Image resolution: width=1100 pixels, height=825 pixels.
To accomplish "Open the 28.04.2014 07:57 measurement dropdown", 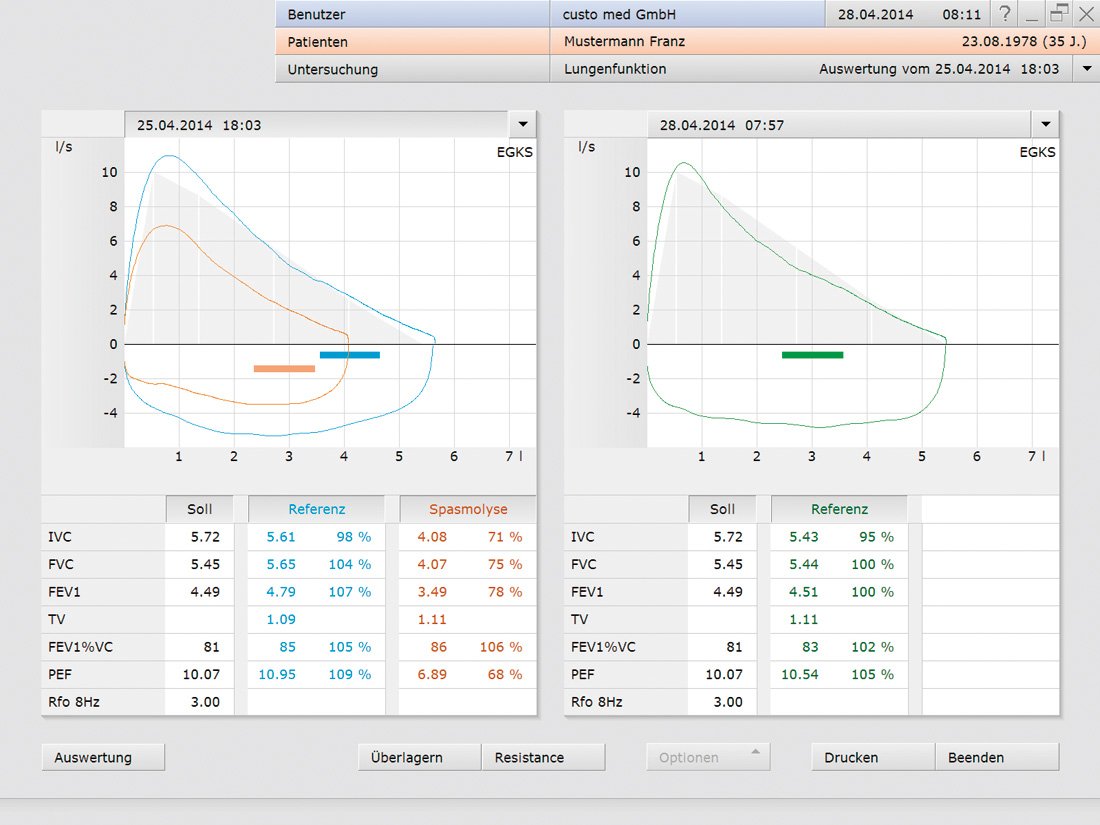I will click(1045, 125).
